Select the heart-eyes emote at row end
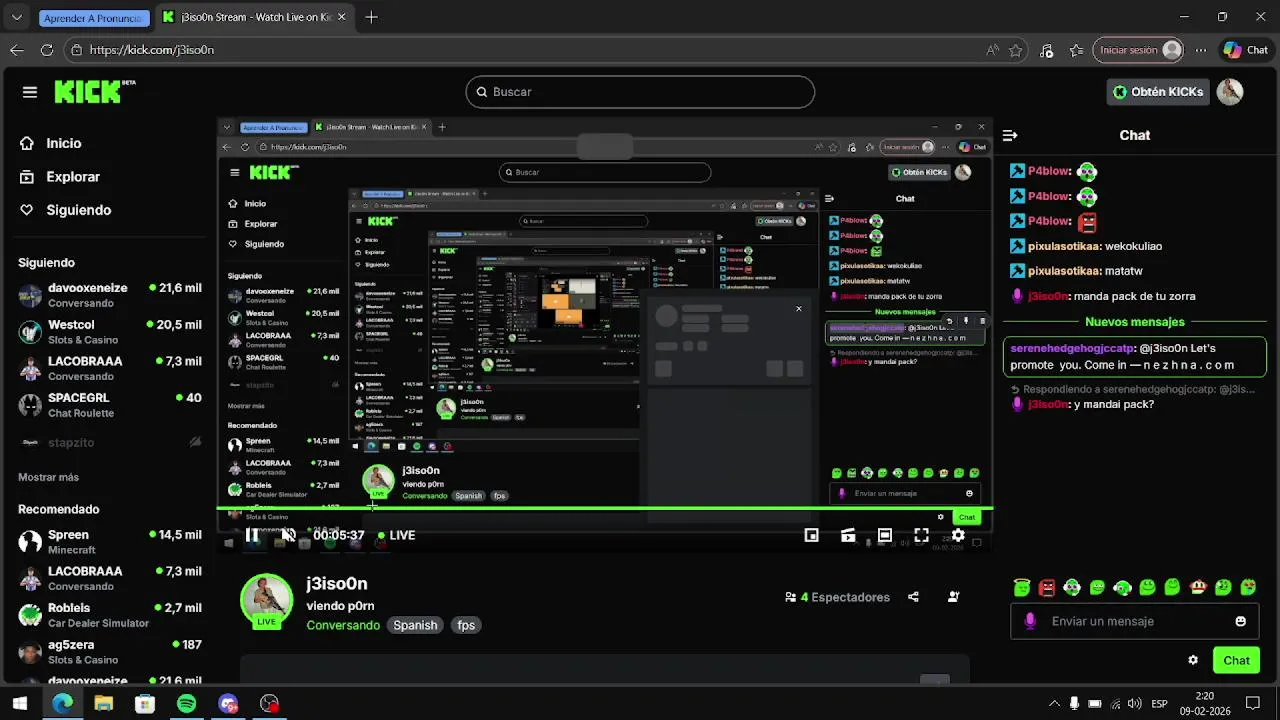 pyautogui.click(x=1248, y=587)
